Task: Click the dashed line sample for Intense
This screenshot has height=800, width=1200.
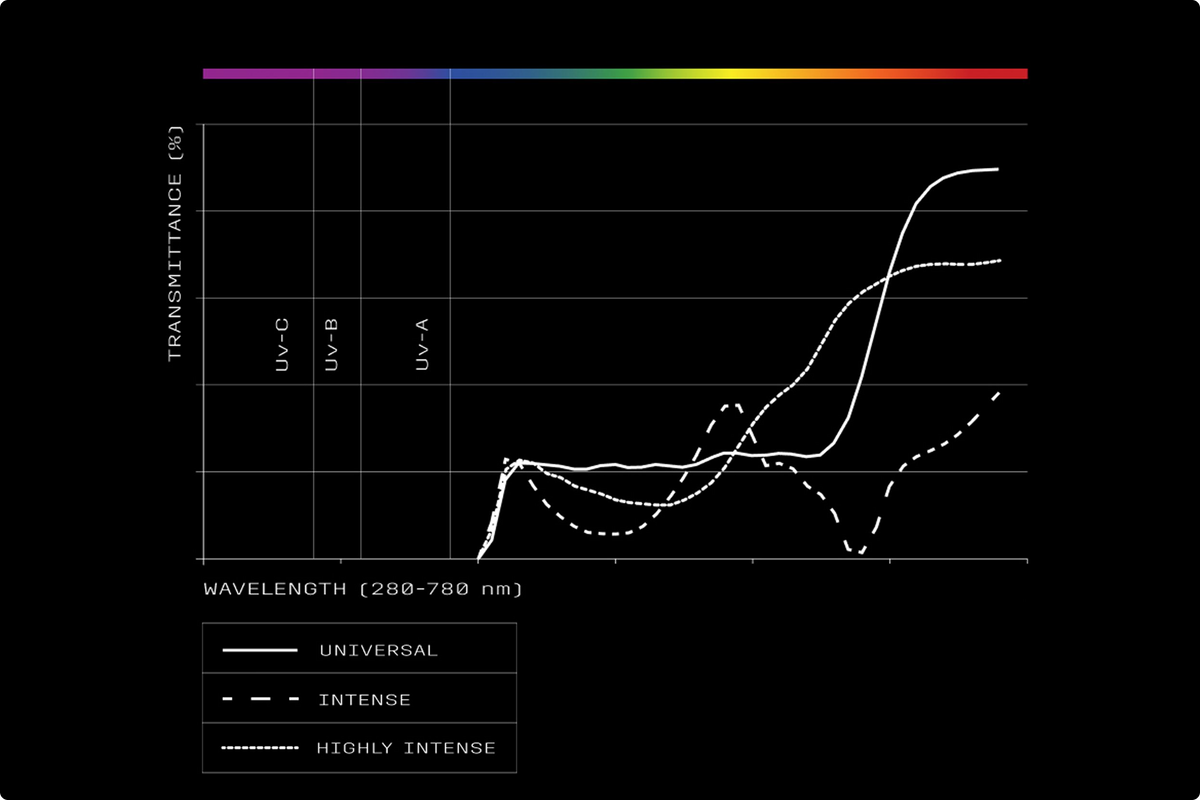Action: tap(260, 699)
